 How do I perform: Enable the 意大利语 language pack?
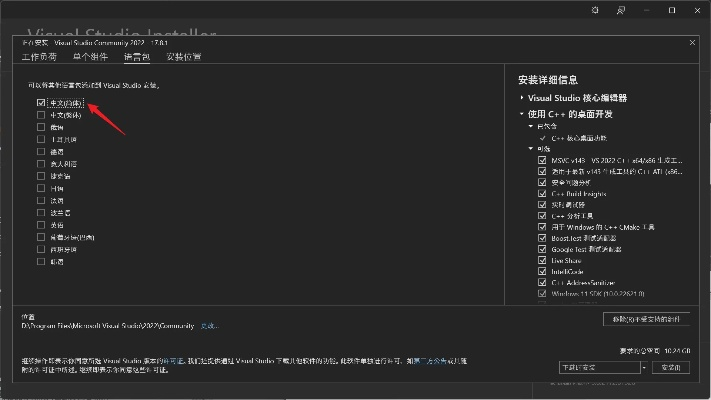41,164
